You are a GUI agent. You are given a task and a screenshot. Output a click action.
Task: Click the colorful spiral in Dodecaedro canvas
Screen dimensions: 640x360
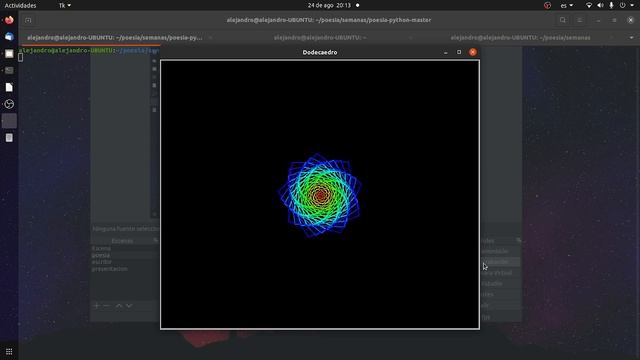[x=320, y=195]
